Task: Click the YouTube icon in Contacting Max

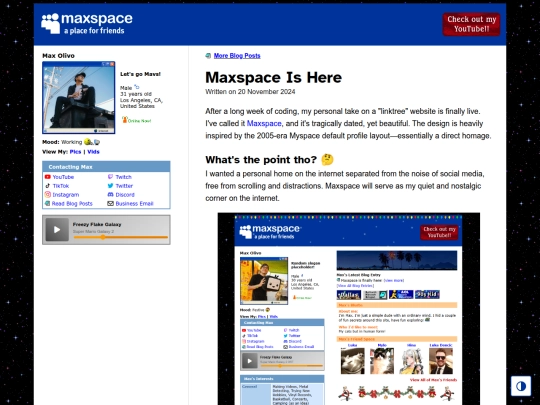Action: [48, 177]
